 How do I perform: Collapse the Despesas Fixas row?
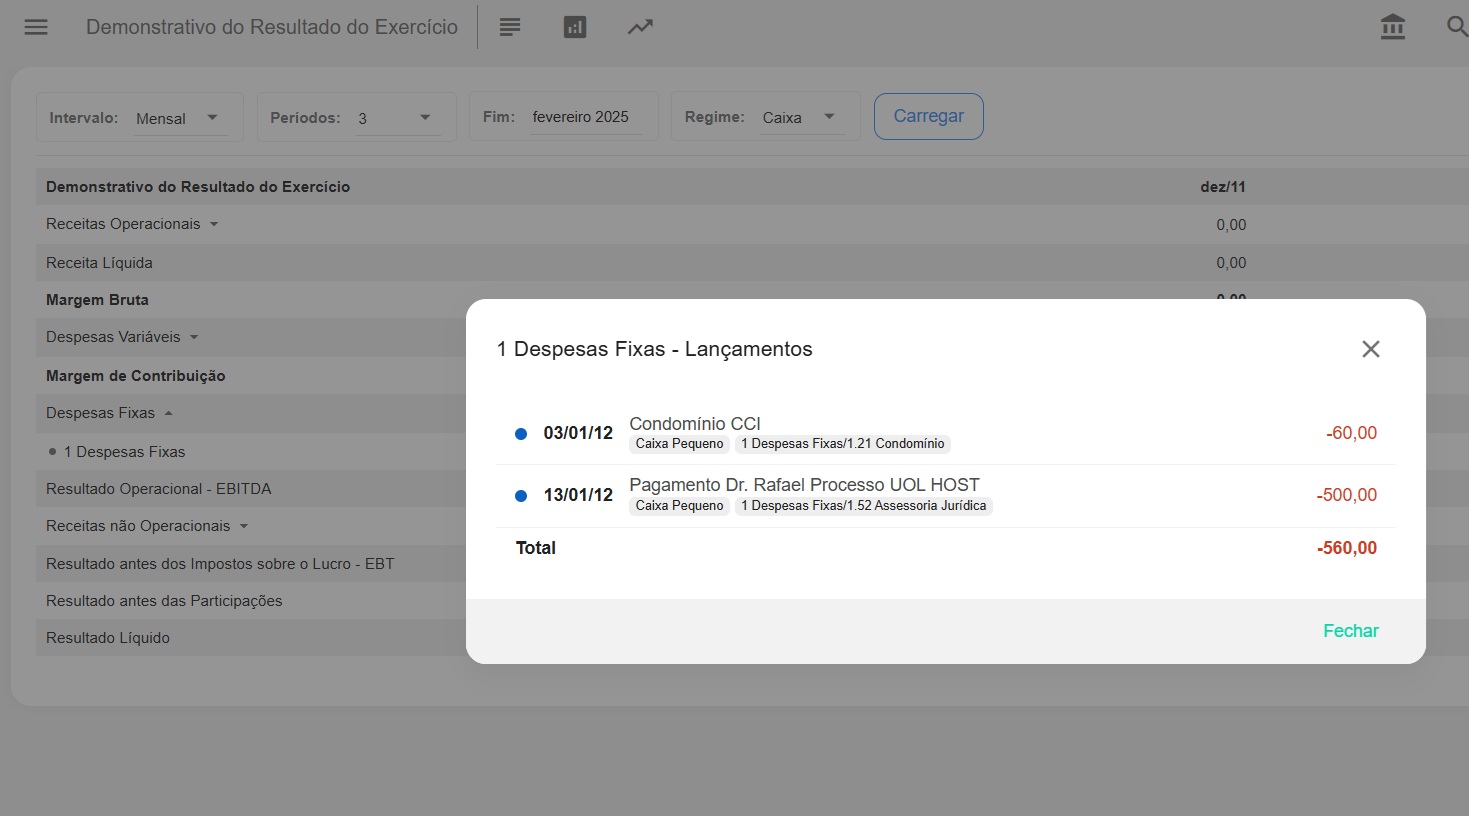[168, 414]
